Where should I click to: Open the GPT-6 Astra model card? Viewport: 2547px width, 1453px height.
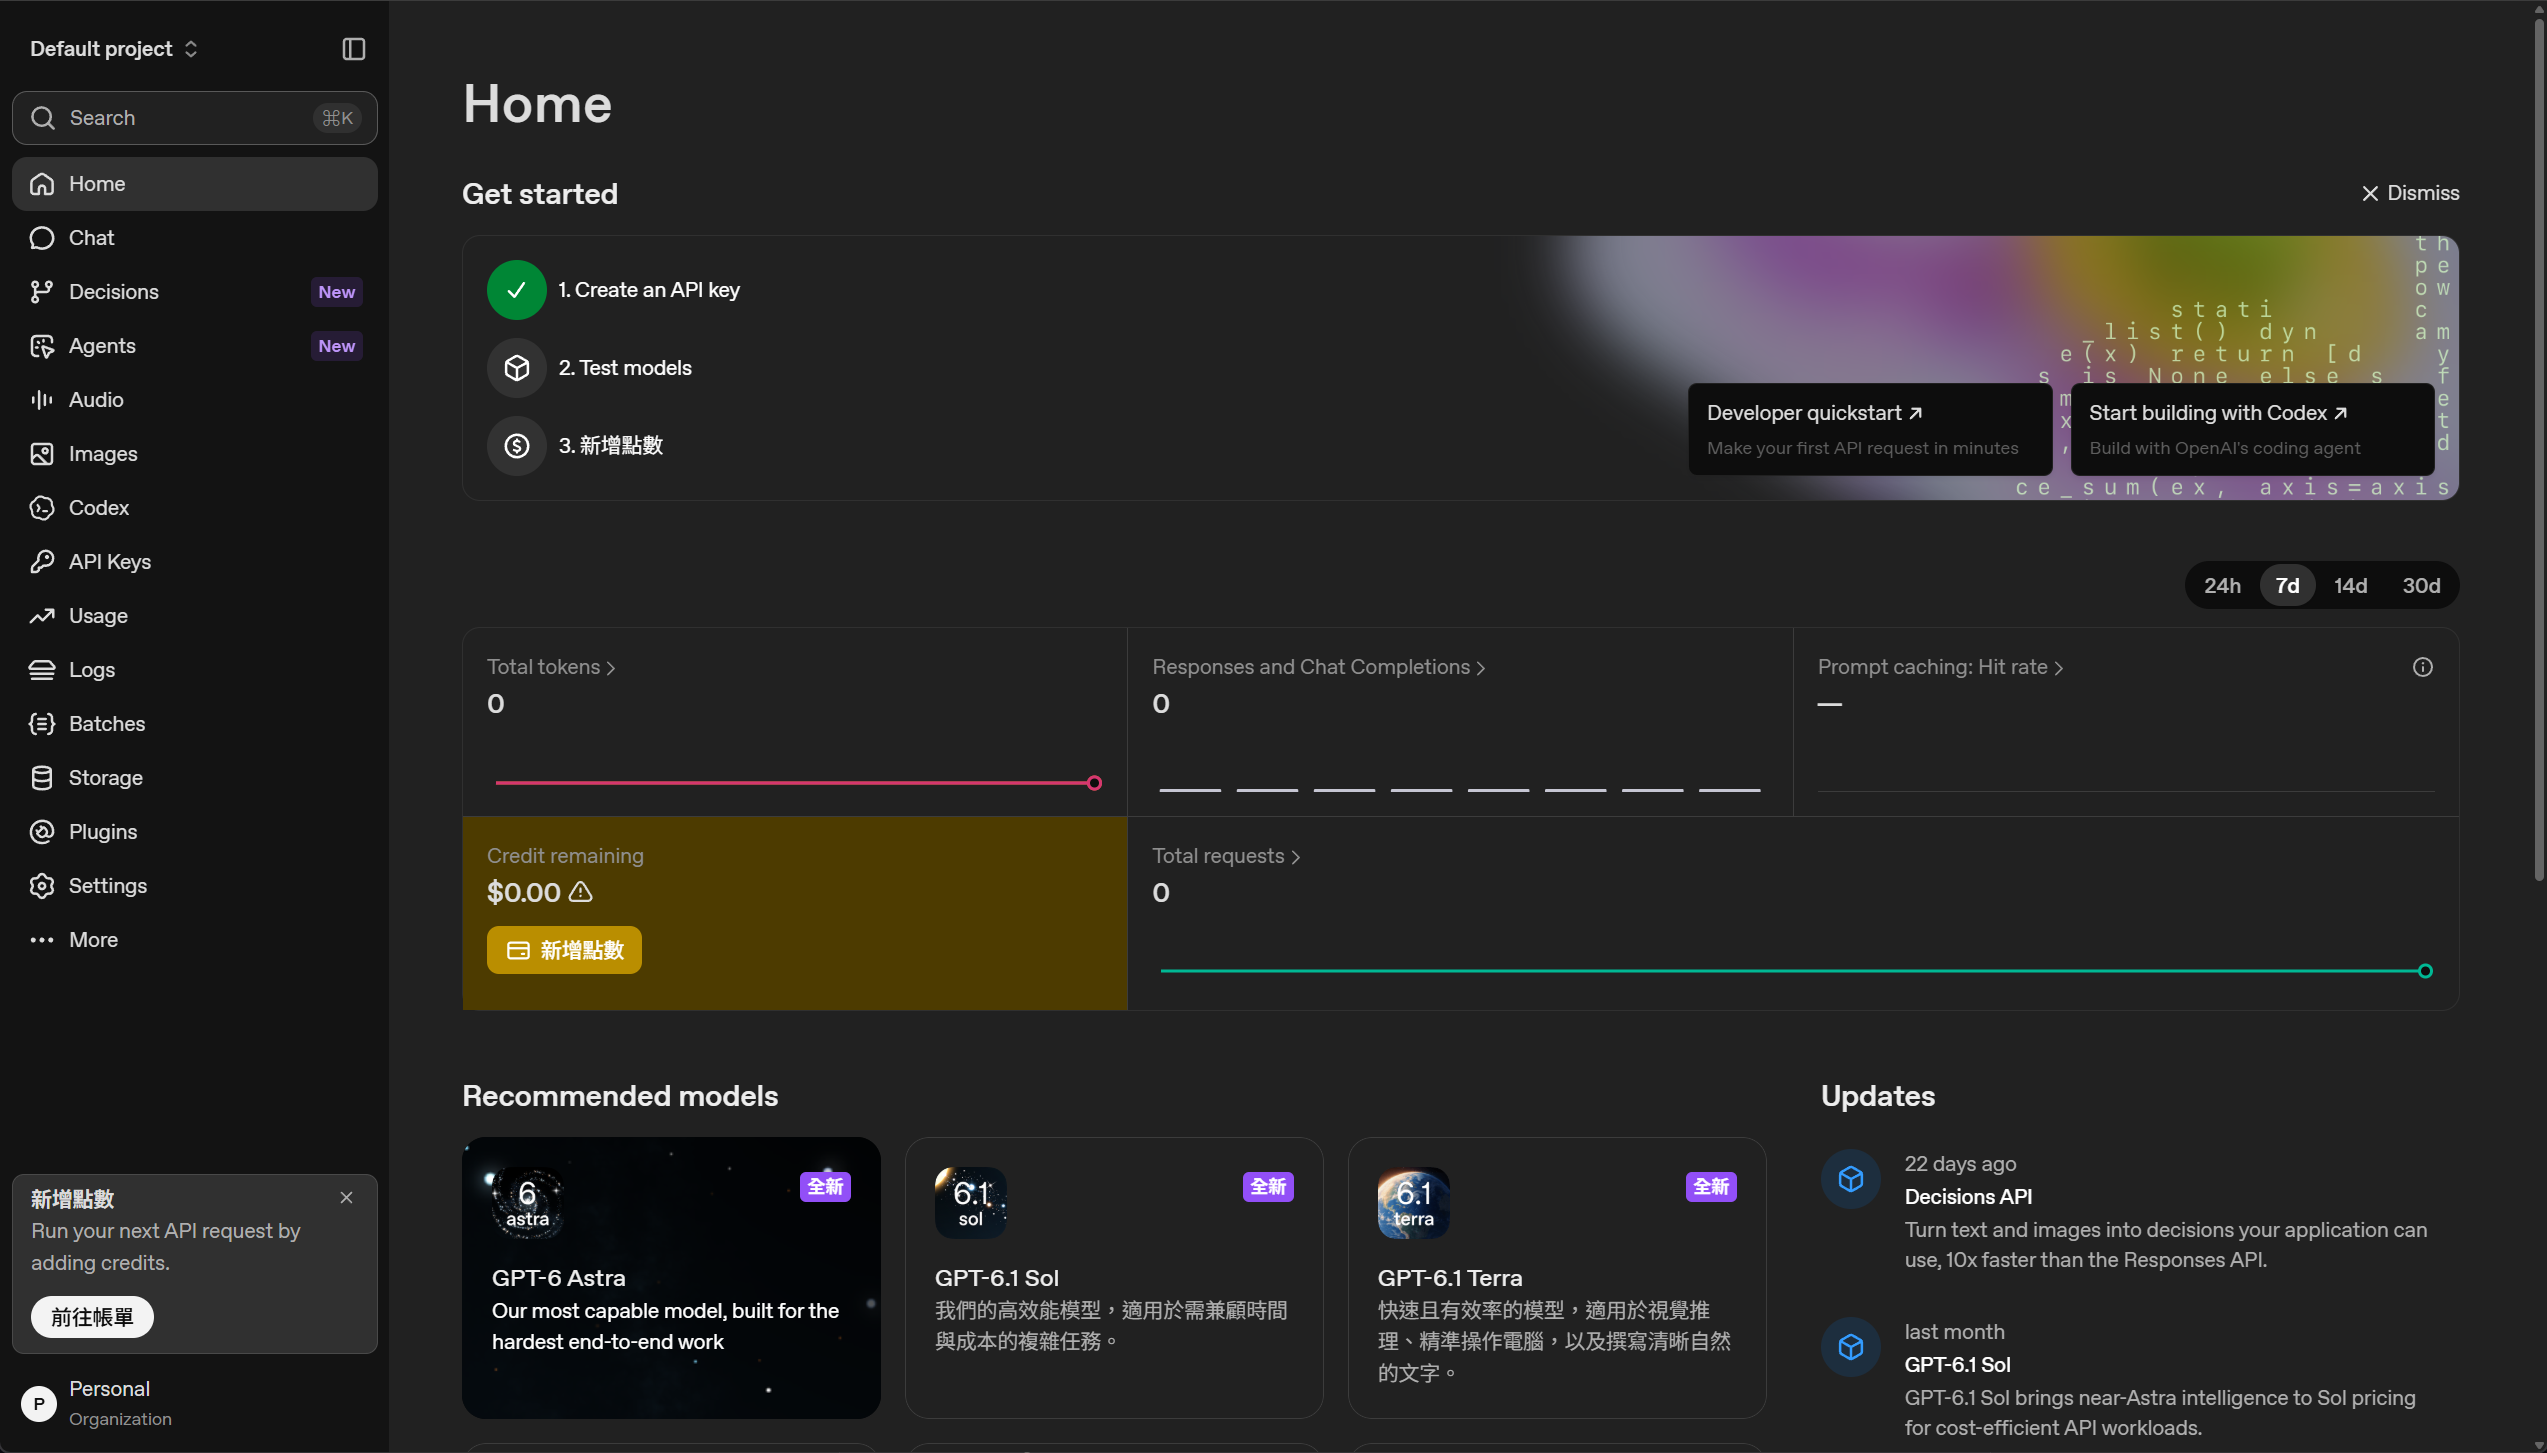click(671, 1277)
